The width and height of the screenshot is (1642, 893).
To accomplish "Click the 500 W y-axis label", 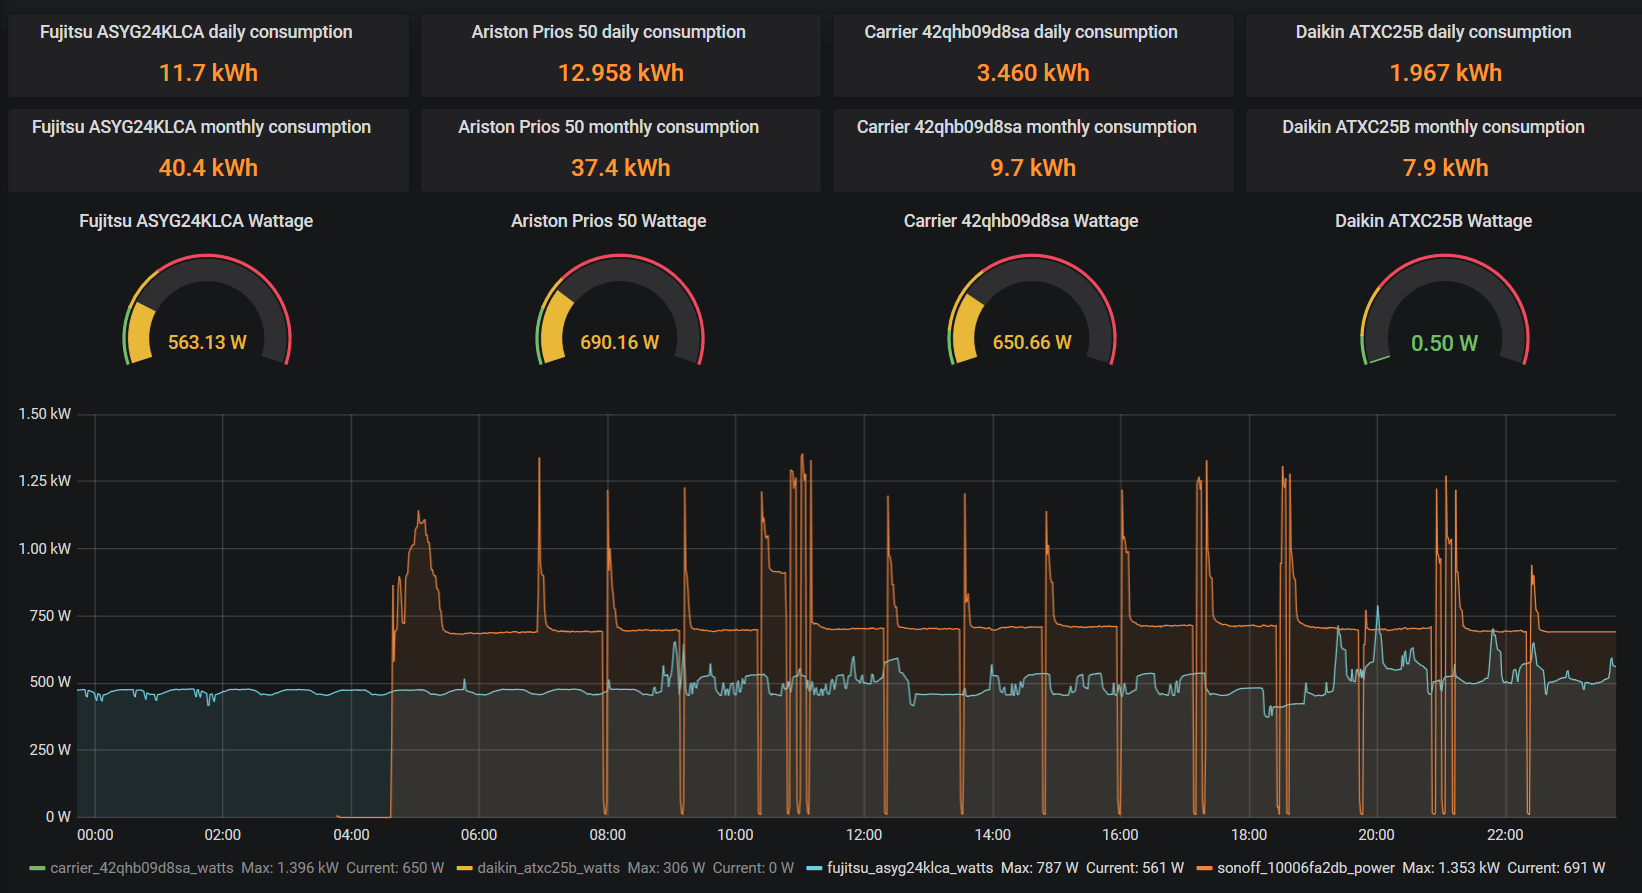I will pos(50,682).
